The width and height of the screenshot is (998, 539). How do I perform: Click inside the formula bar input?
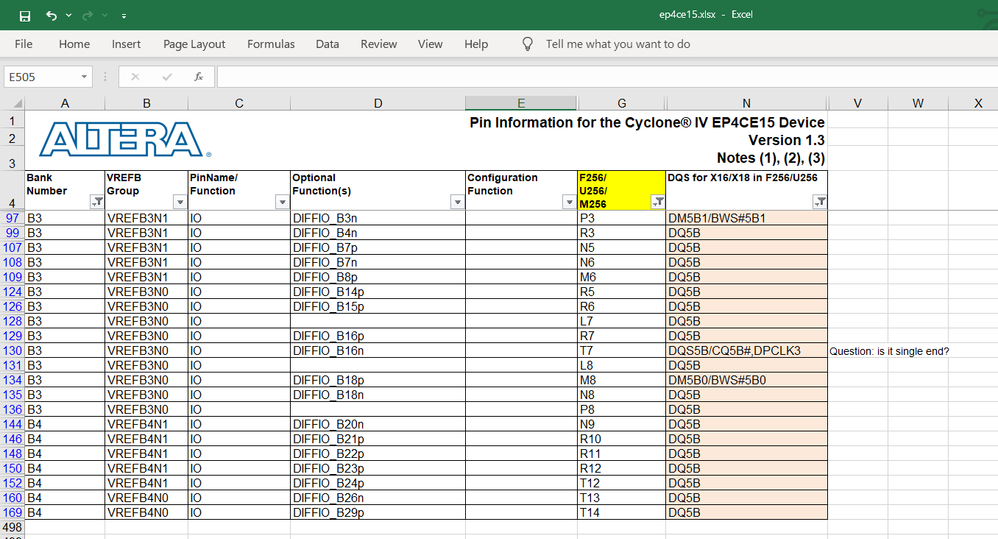[x=600, y=77]
